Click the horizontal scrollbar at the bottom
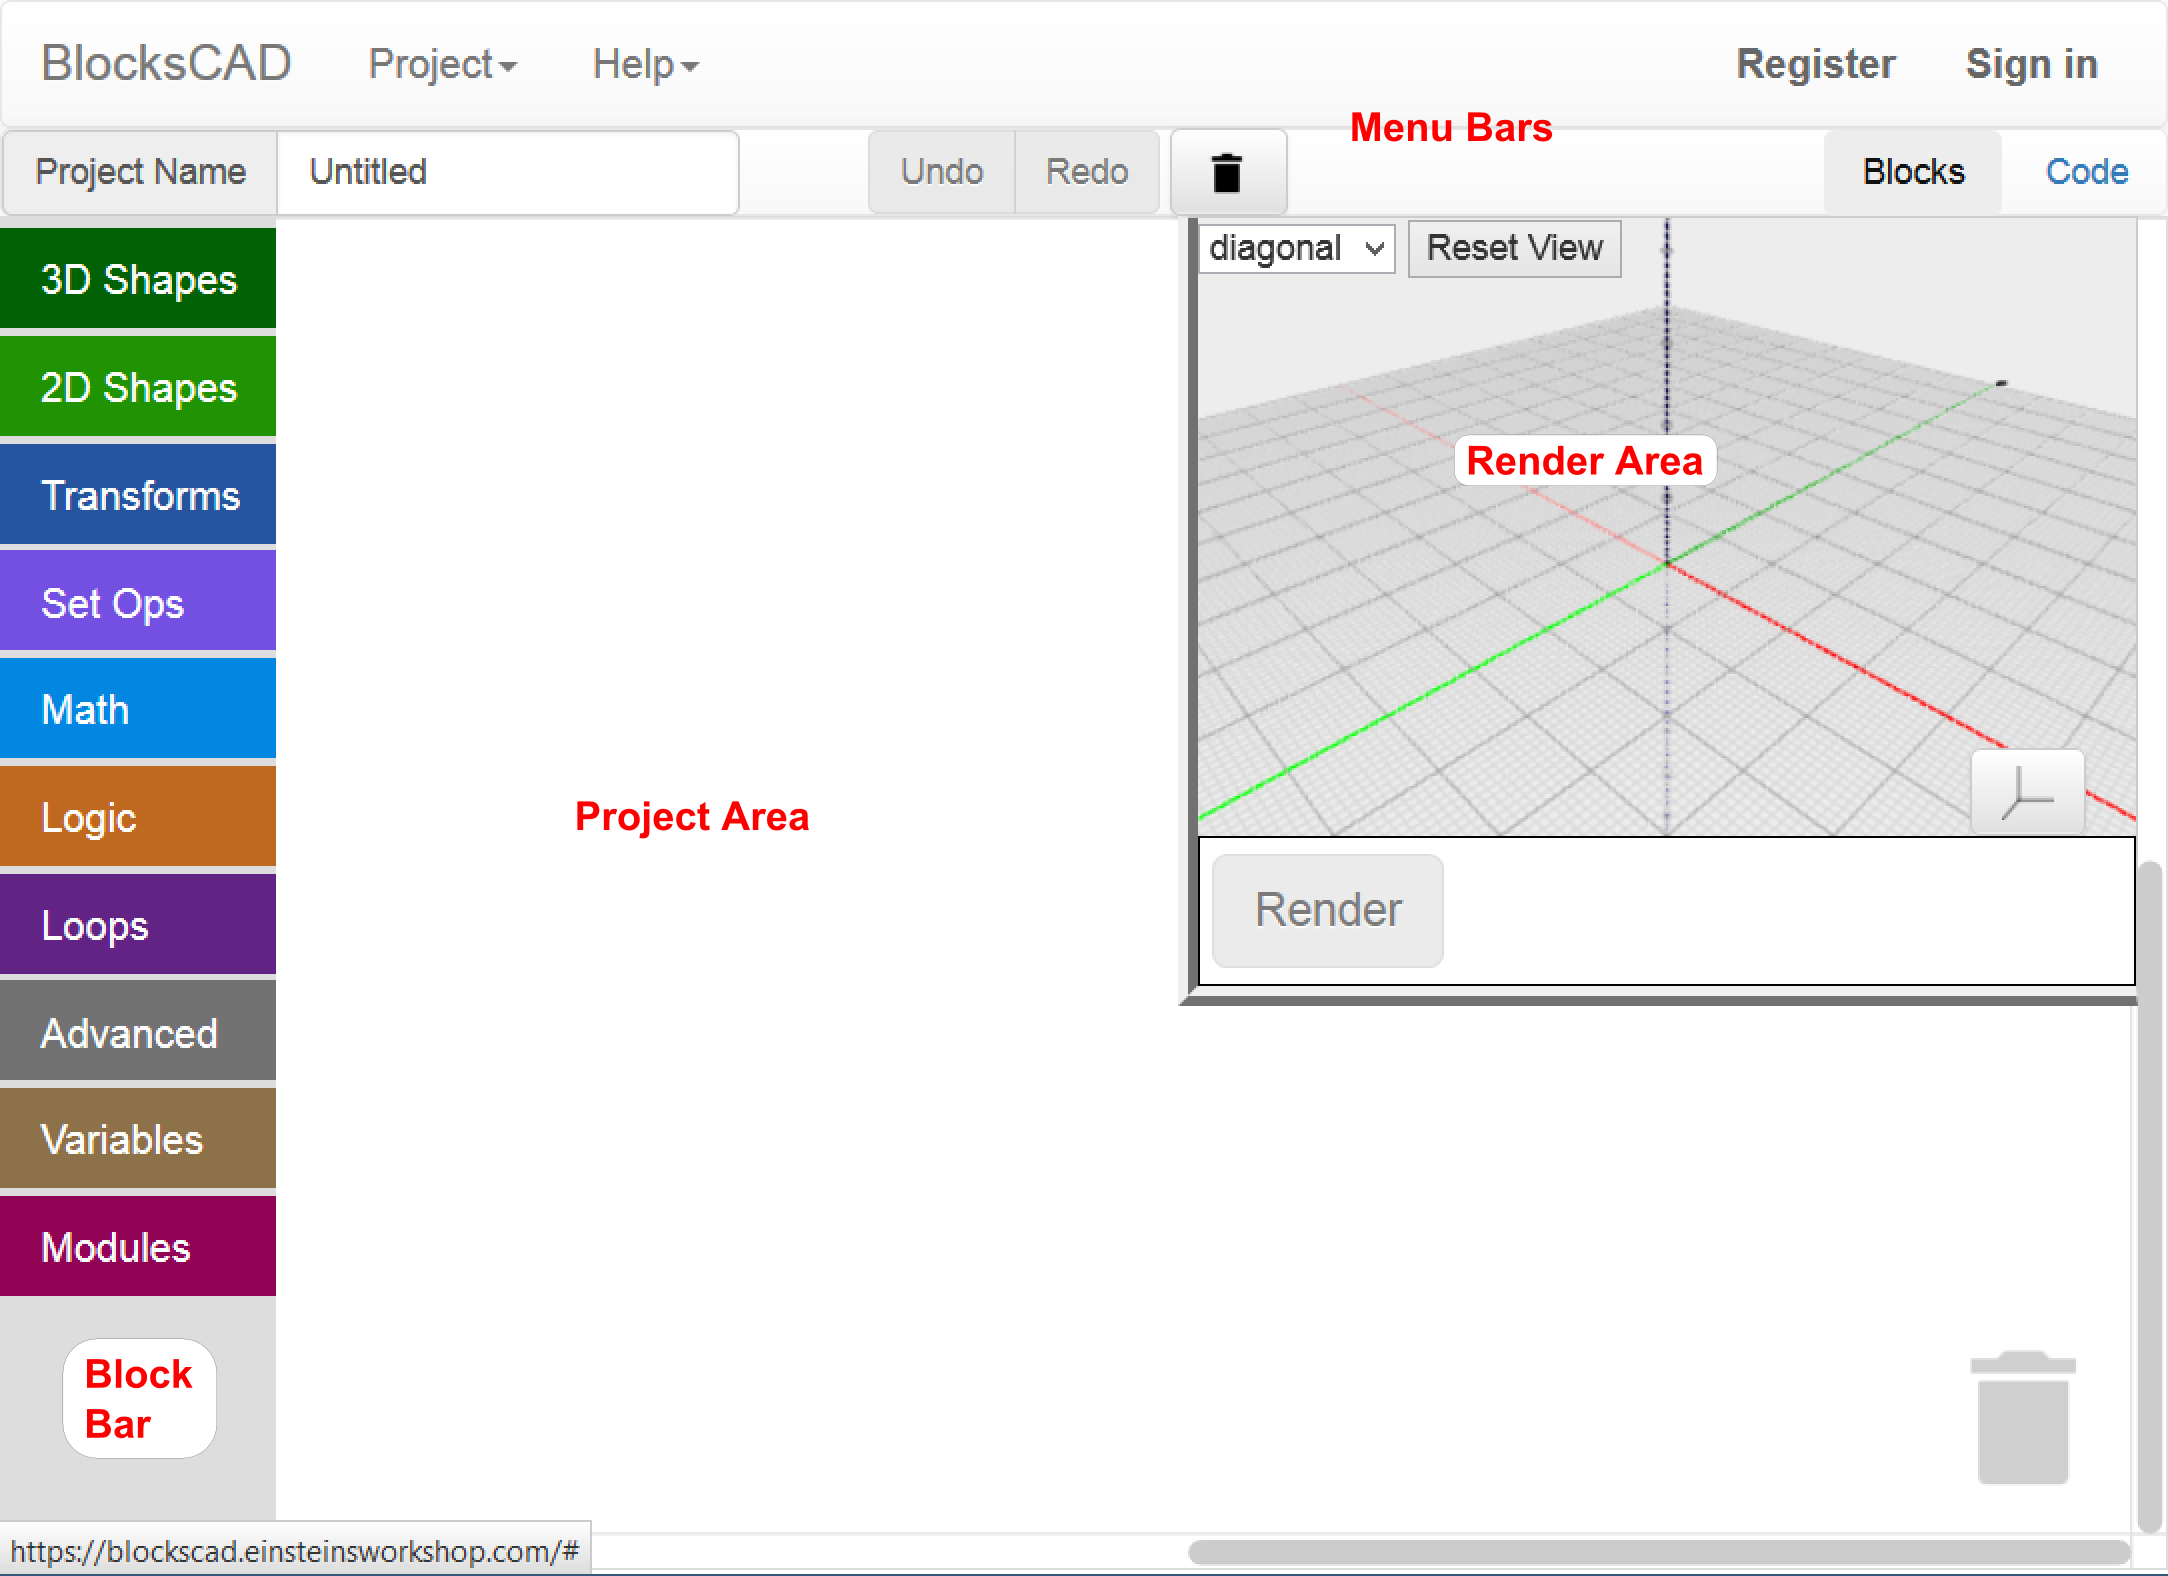This screenshot has width=2168, height=1576. pos(1660,1552)
